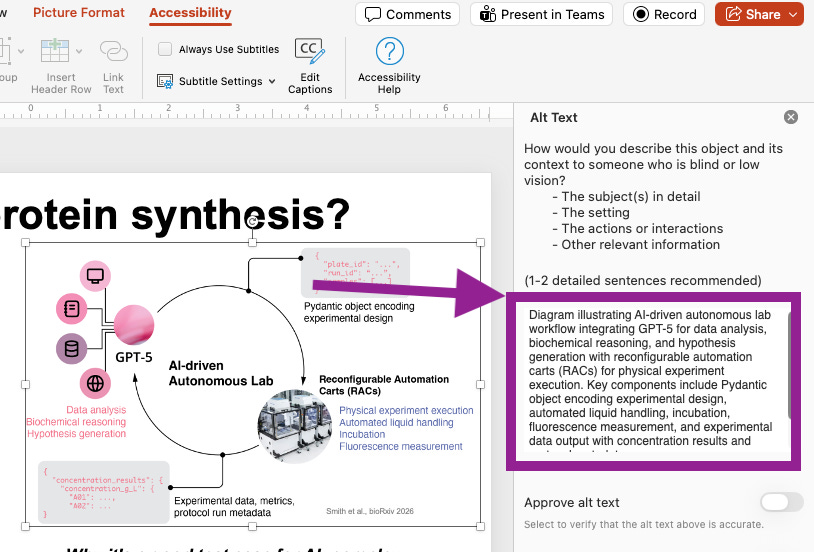814x552 pixels.
Task: Close the Alt Text pane
Action: [791, 117]
